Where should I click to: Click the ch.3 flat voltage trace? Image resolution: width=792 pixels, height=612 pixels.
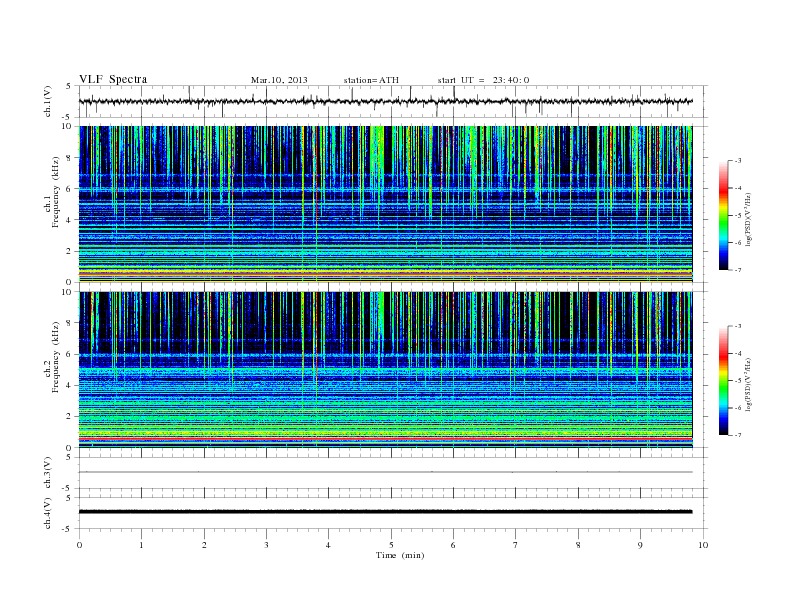pos(385,472)
